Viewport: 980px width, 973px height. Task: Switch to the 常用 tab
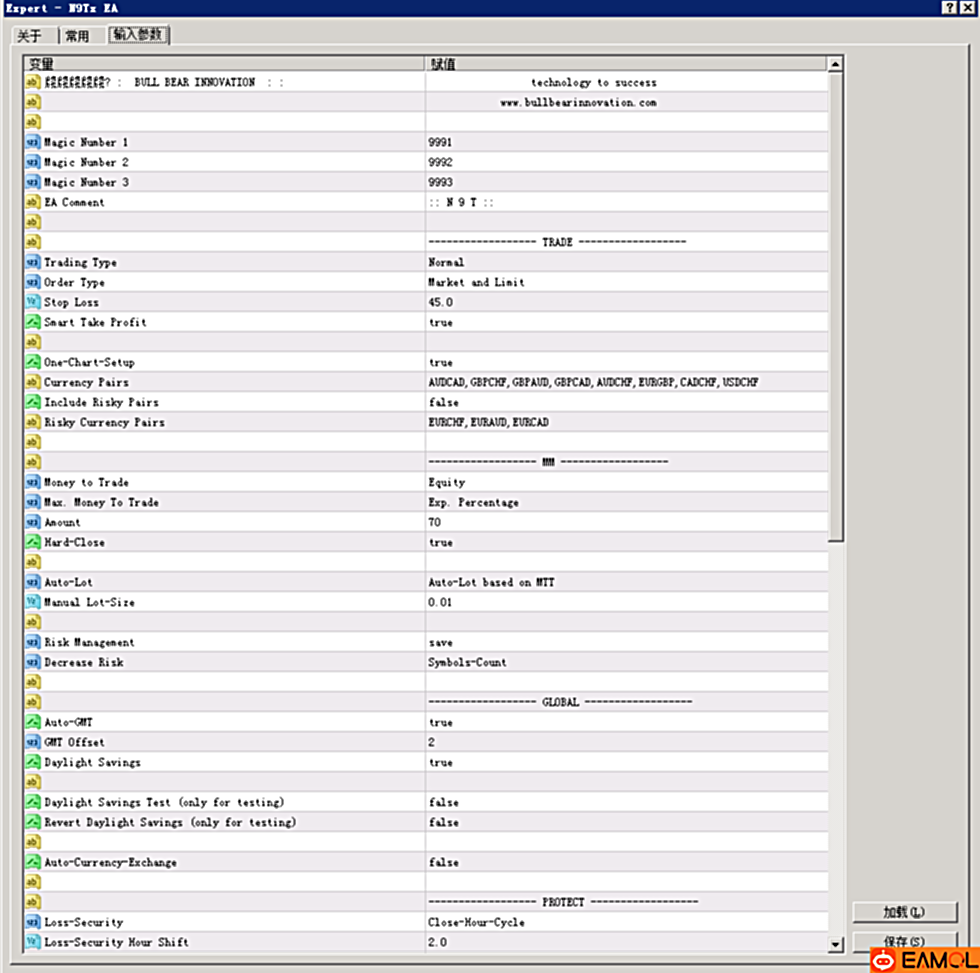pos(78,36)
